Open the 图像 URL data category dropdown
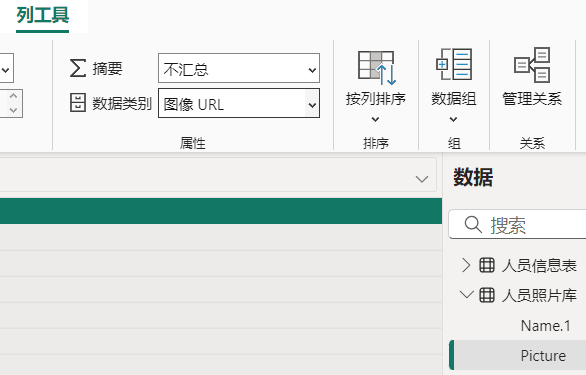Image resolution: width=586 pixels, height=375 pixels. tap(239, 103)
